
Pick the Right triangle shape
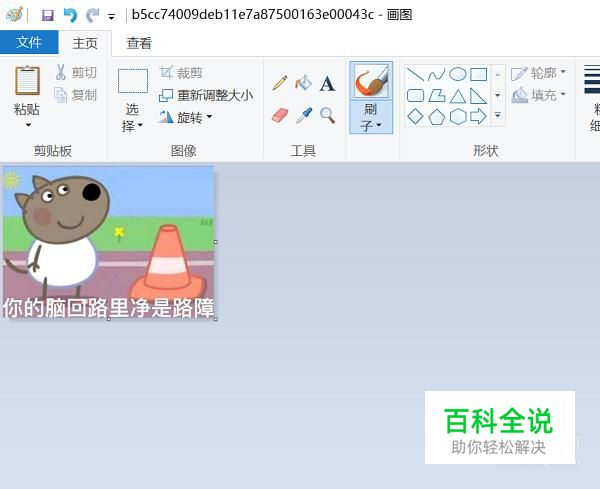point(478,96)
